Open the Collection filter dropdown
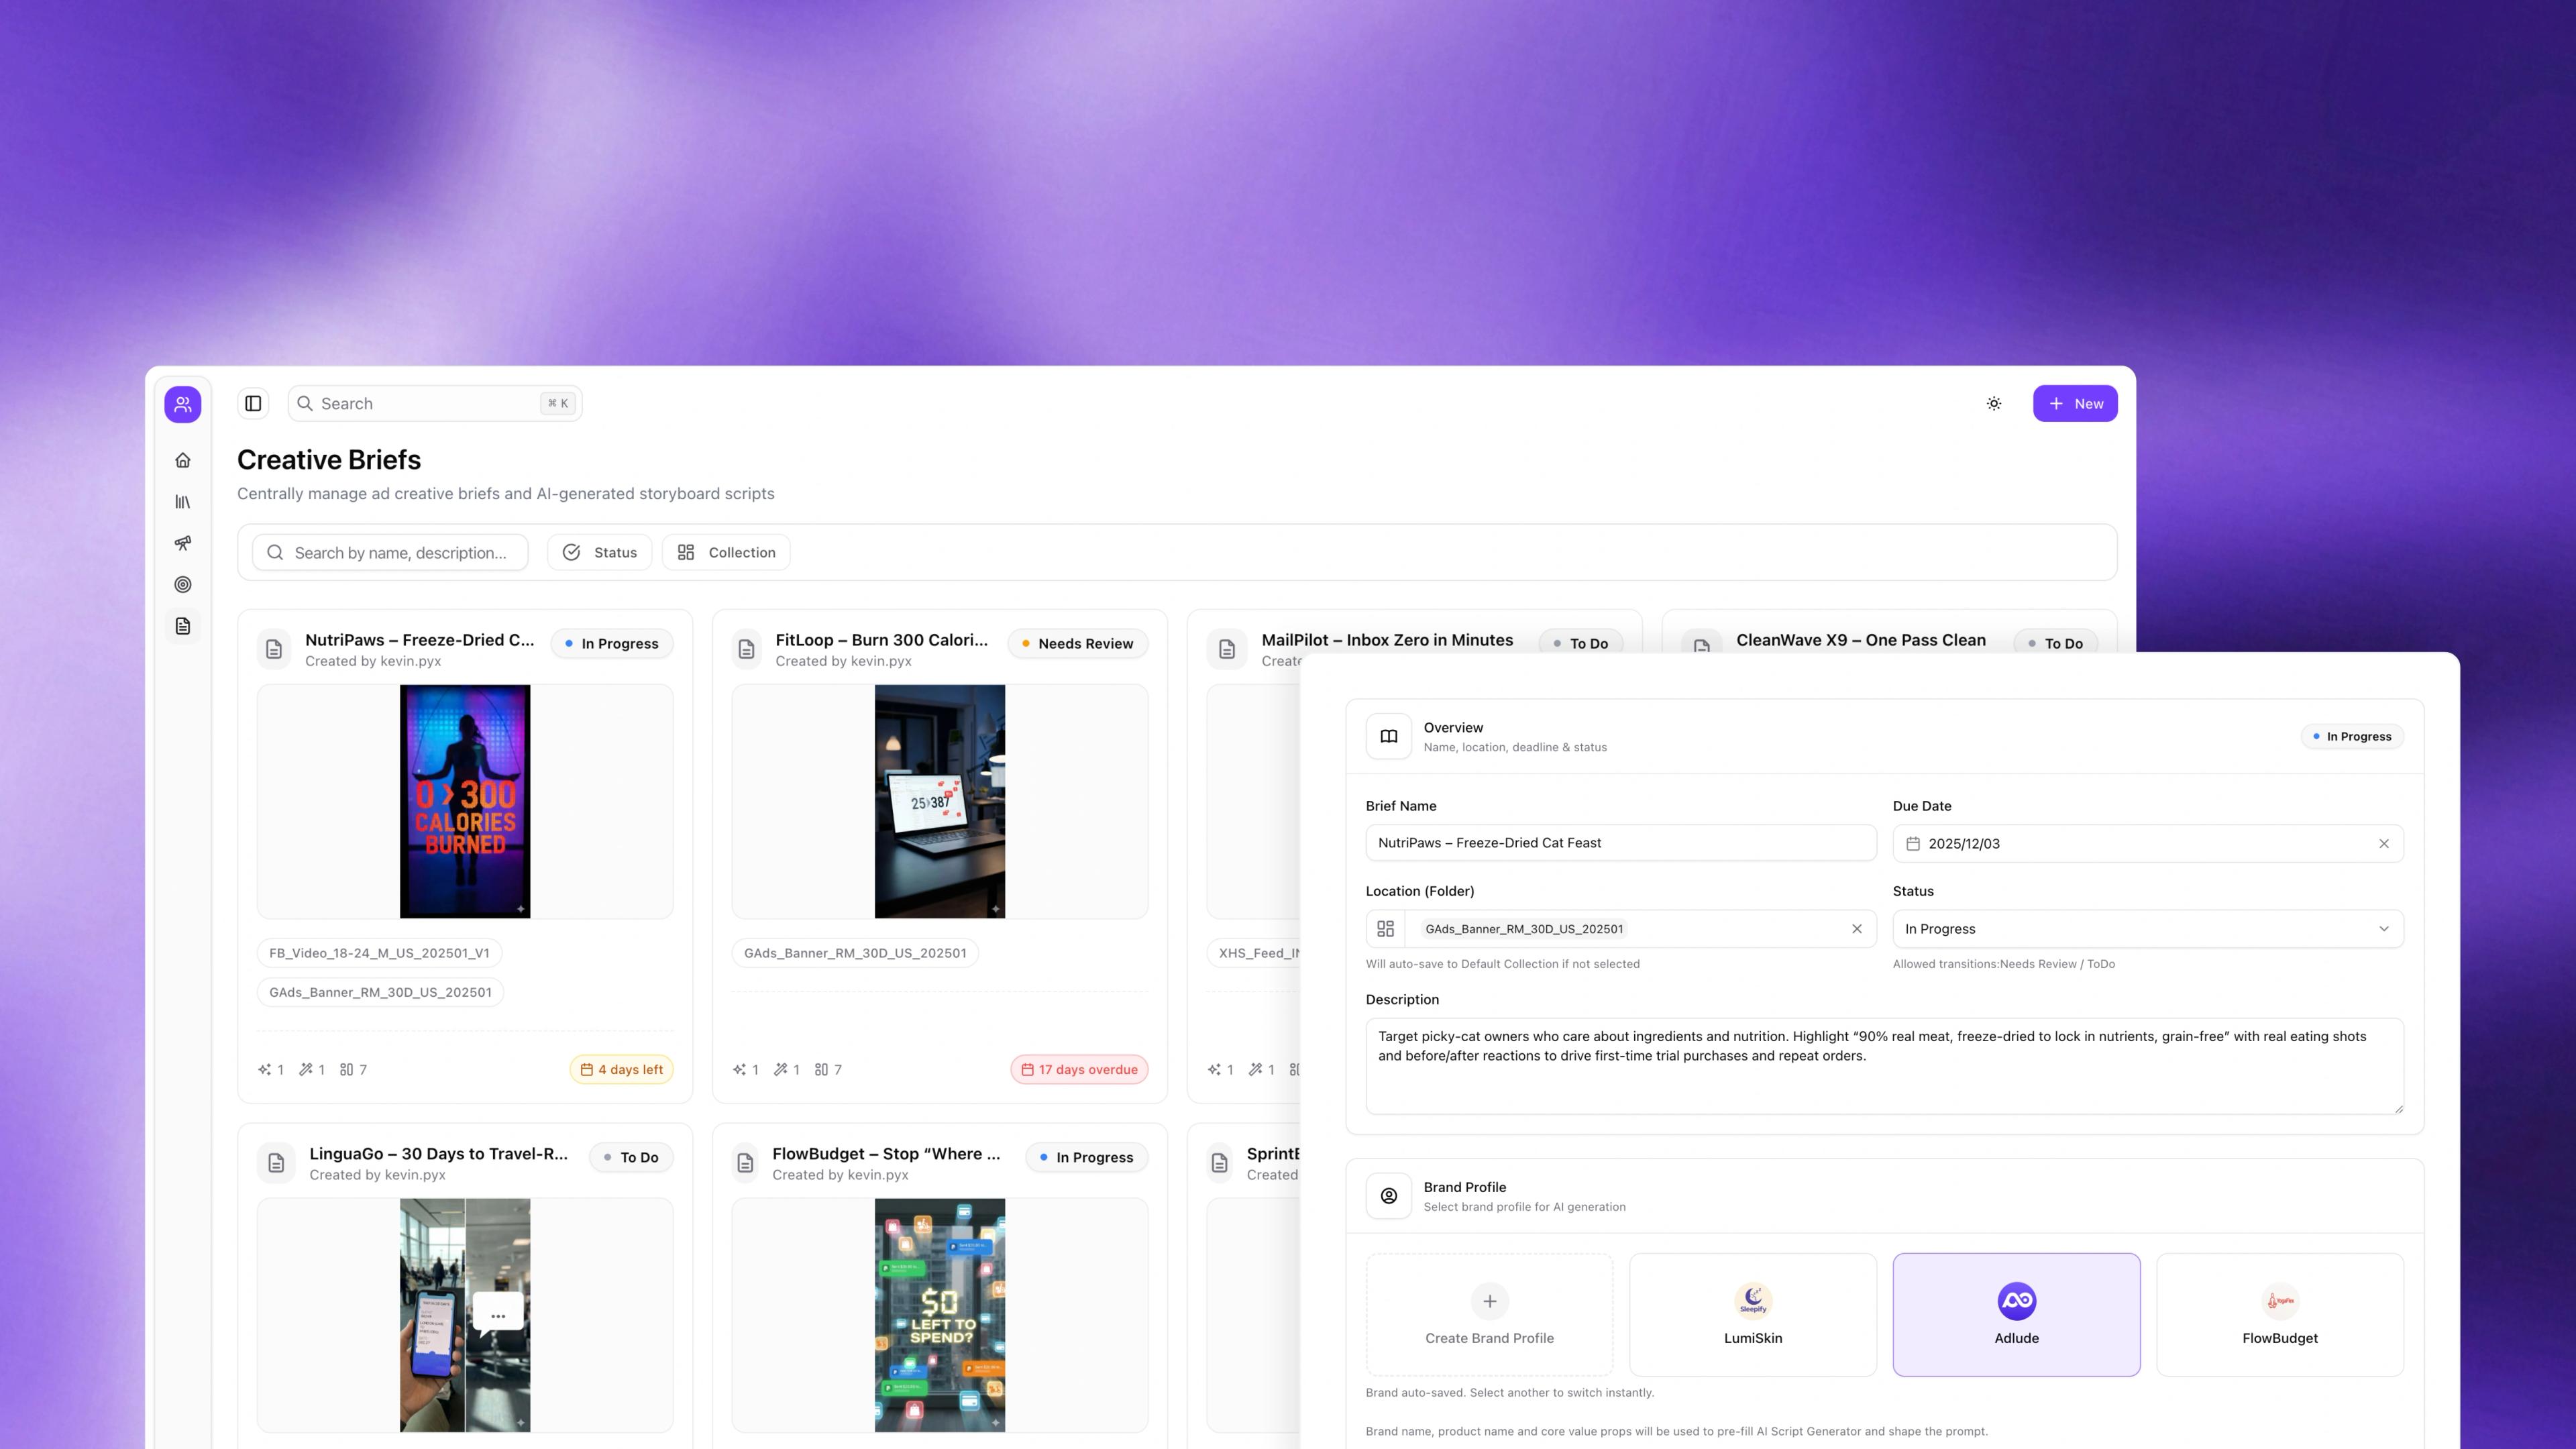Viewport: 2576px width, 1449px height. (726, 552)
